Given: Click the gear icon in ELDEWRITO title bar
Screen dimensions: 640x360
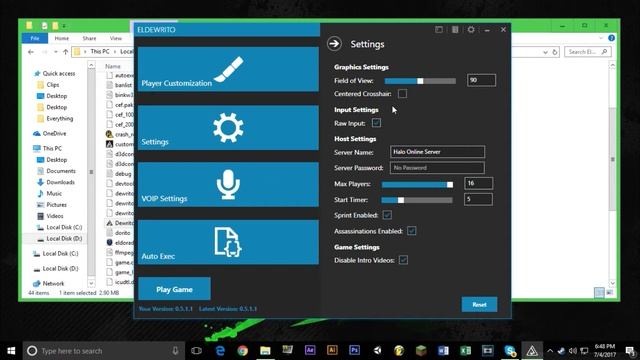Looking at the screenshot, I should pyautogui.click(x=471, y=29).
